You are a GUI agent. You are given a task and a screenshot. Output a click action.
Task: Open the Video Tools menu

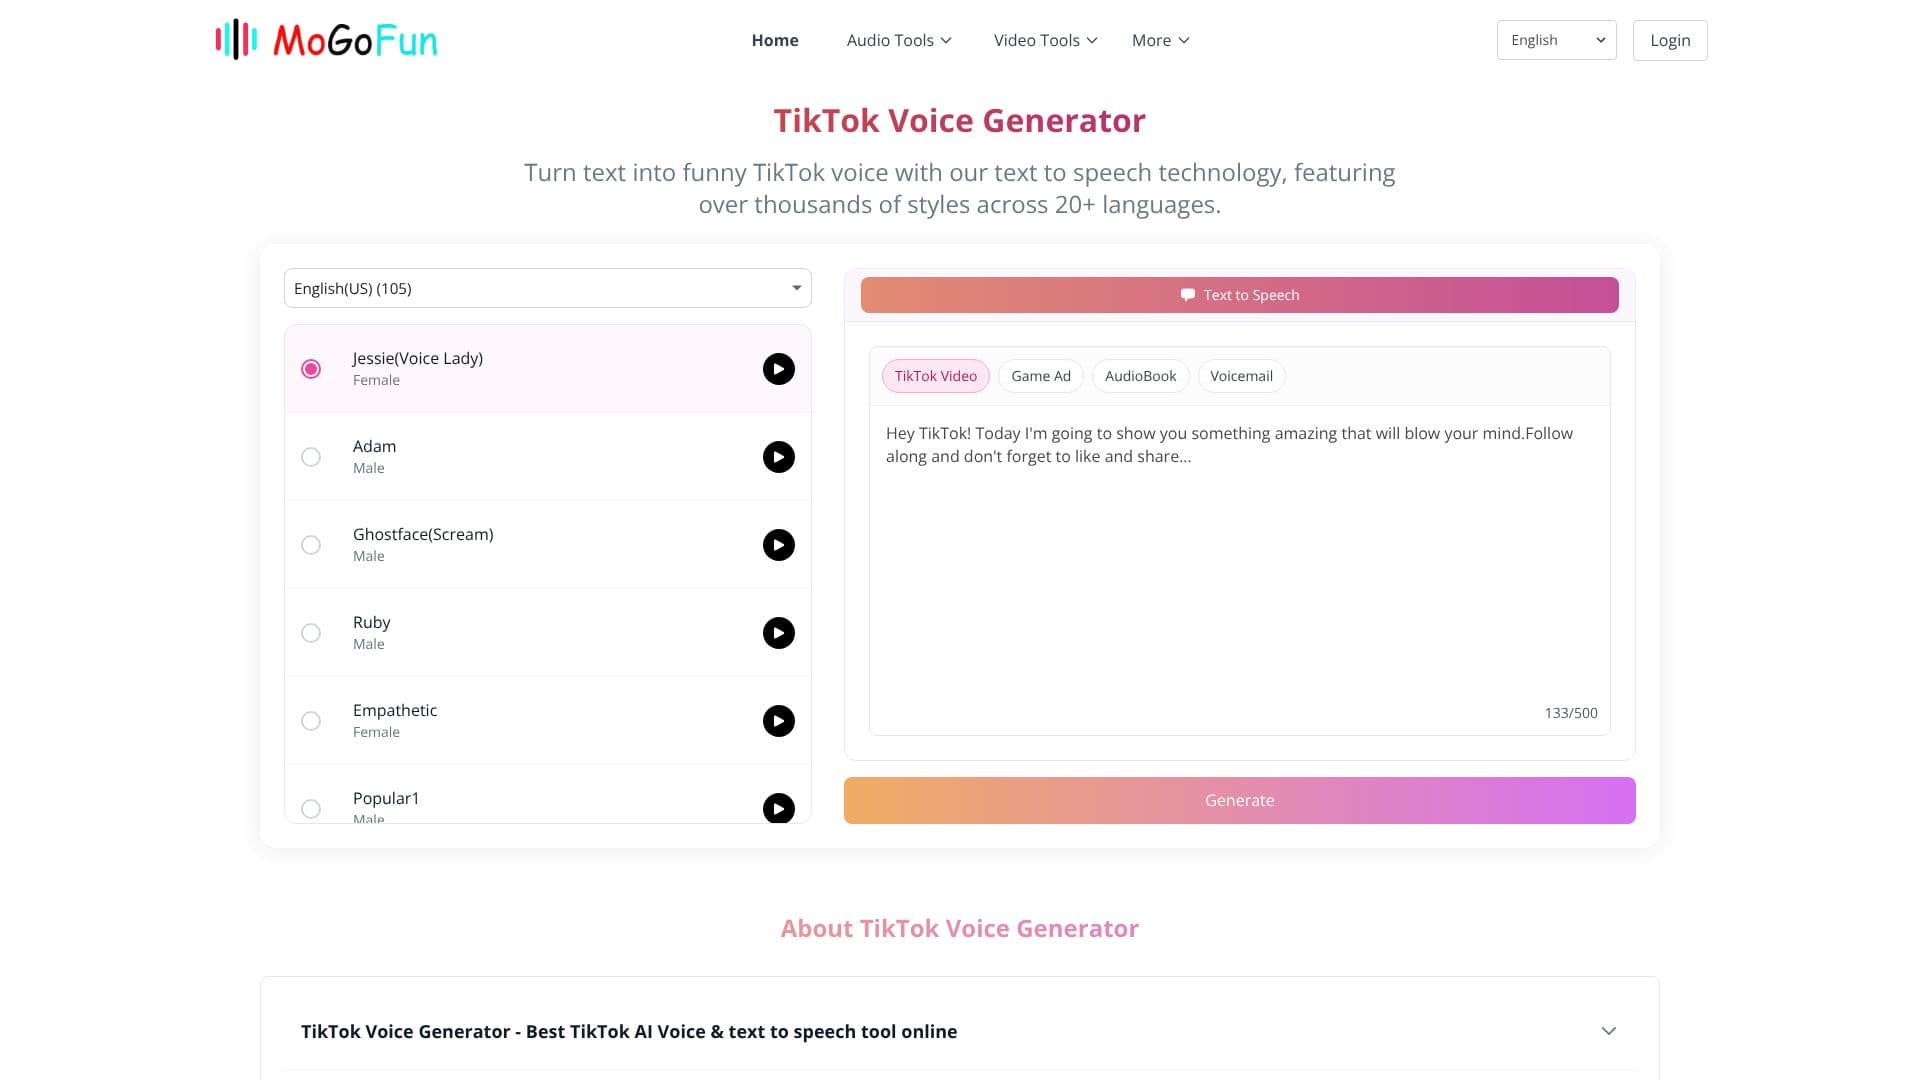click(x=1045, y=40)
